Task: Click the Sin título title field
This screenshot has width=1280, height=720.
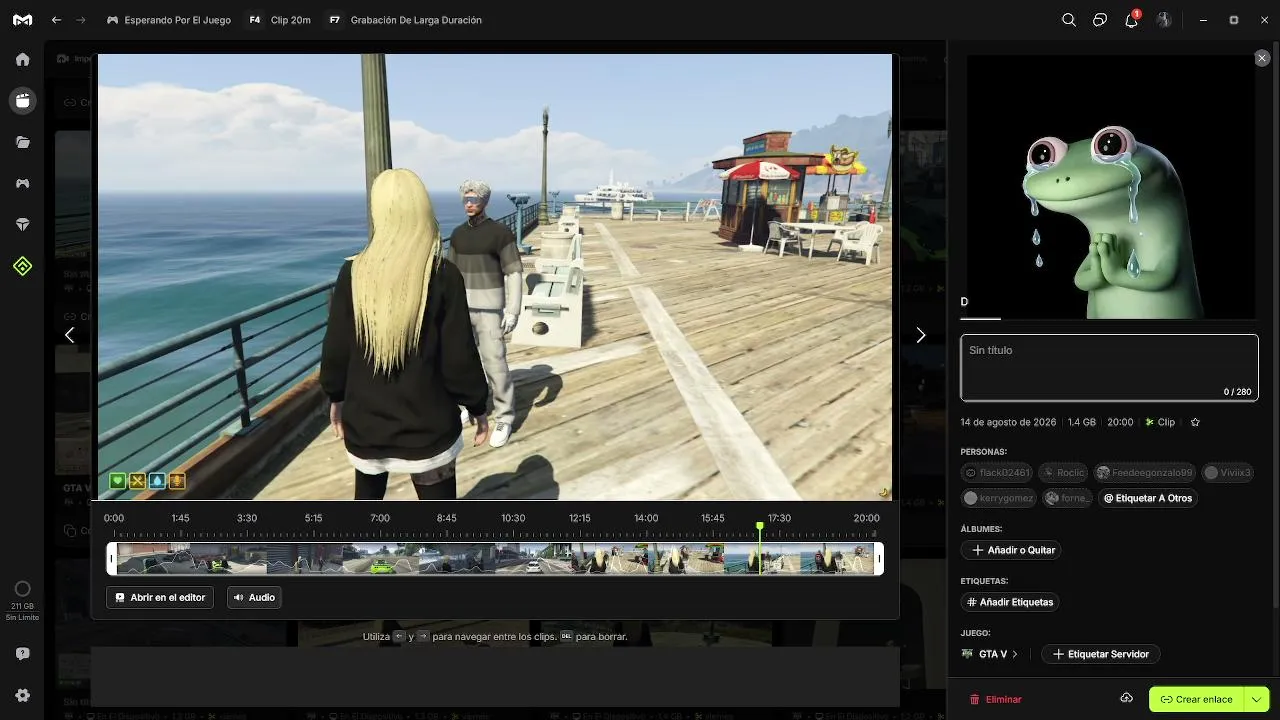Action: [x=1109, y=368]
